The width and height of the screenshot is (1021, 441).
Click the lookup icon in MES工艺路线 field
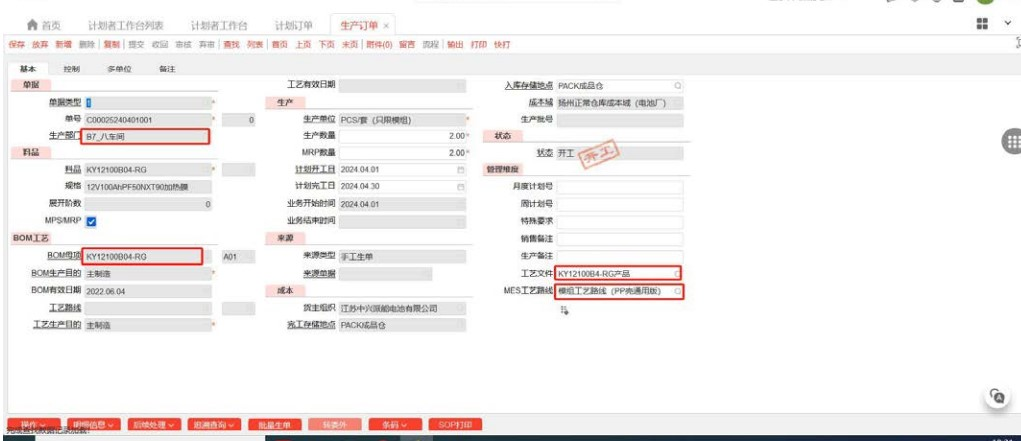tap(677, 291)
